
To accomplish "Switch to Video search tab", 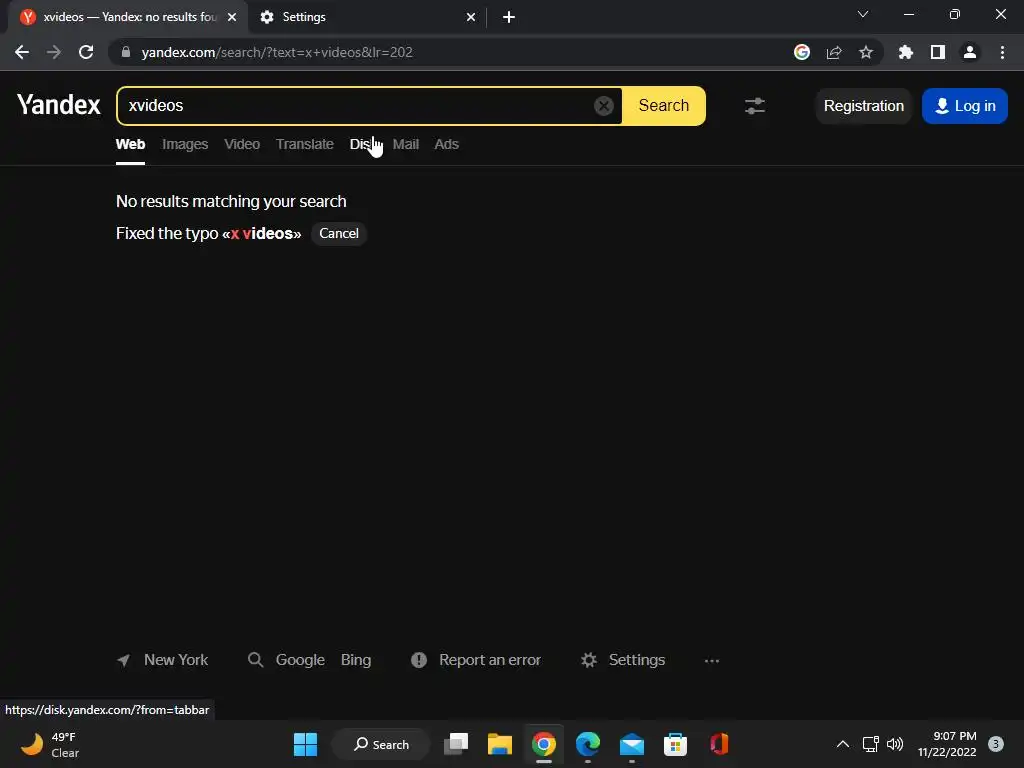I will pos(242,144).
